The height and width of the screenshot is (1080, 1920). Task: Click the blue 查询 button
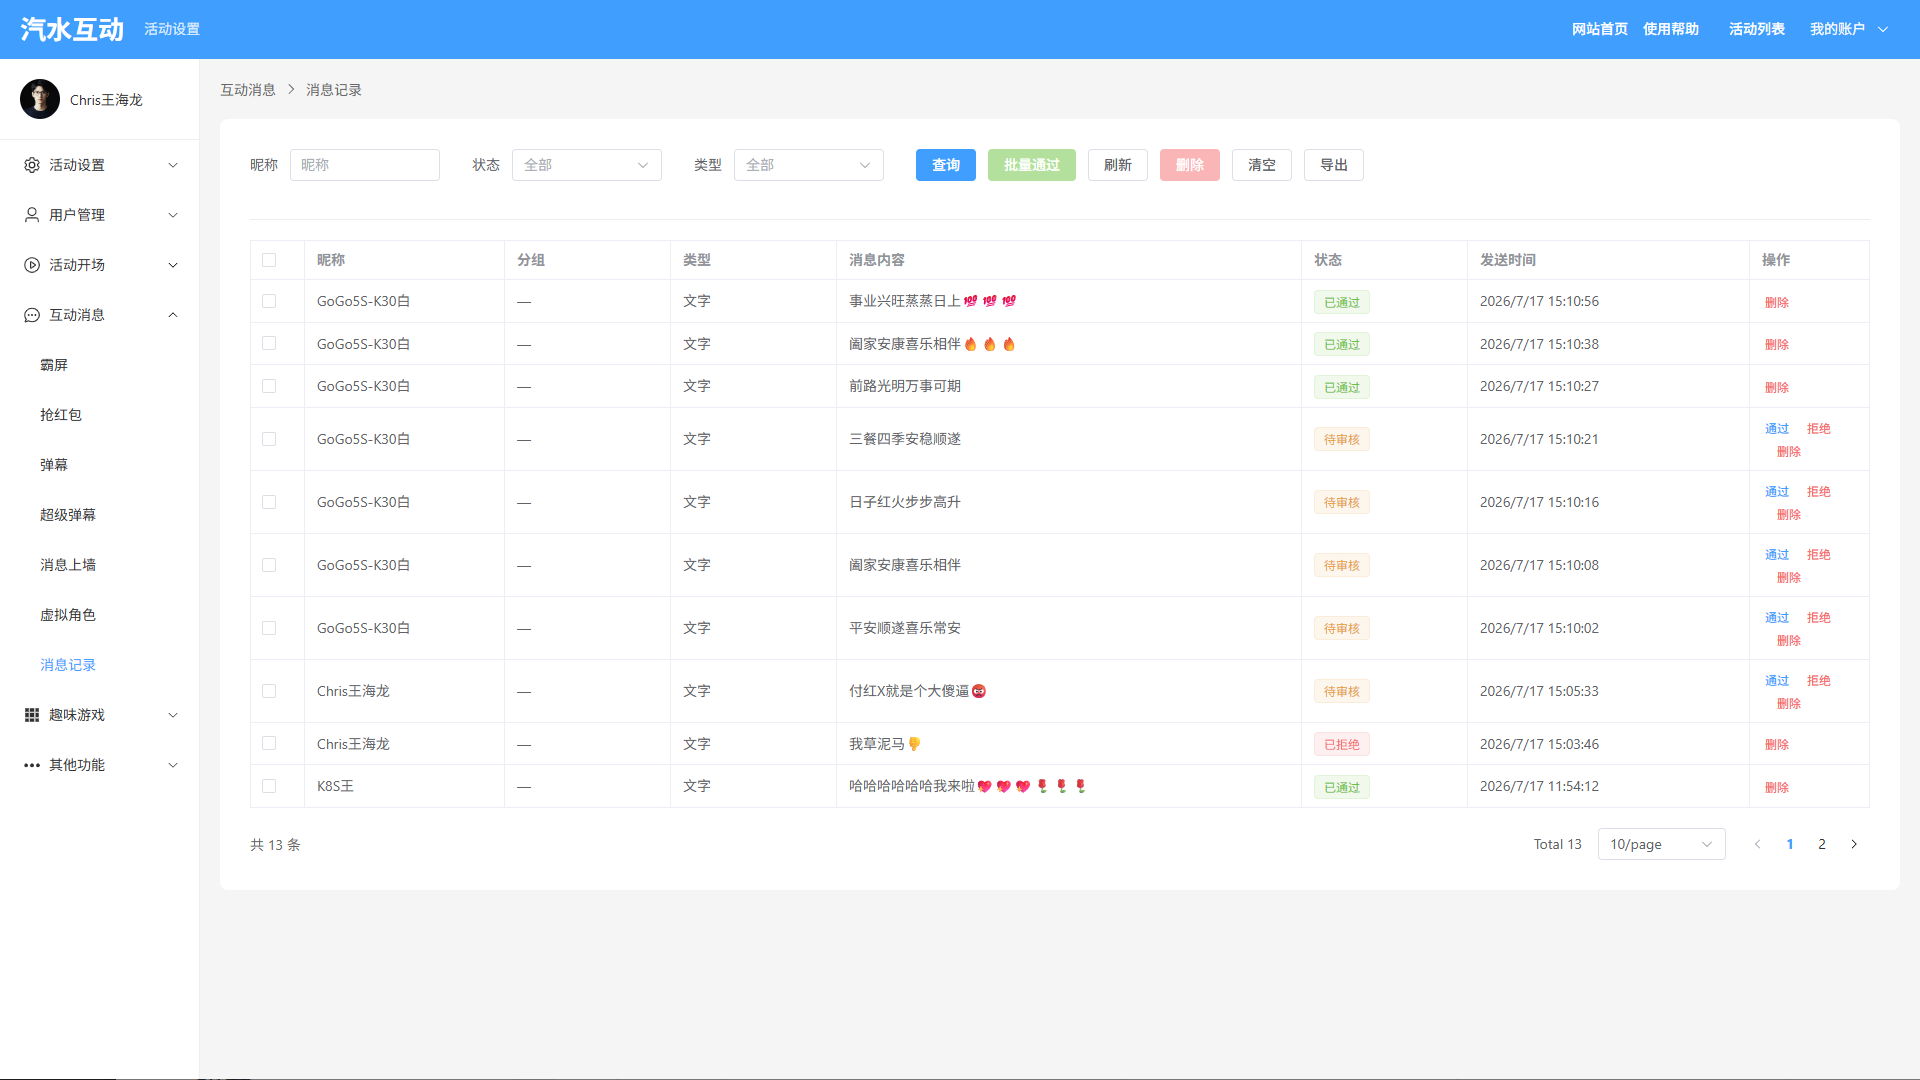[x=946, y=165]
